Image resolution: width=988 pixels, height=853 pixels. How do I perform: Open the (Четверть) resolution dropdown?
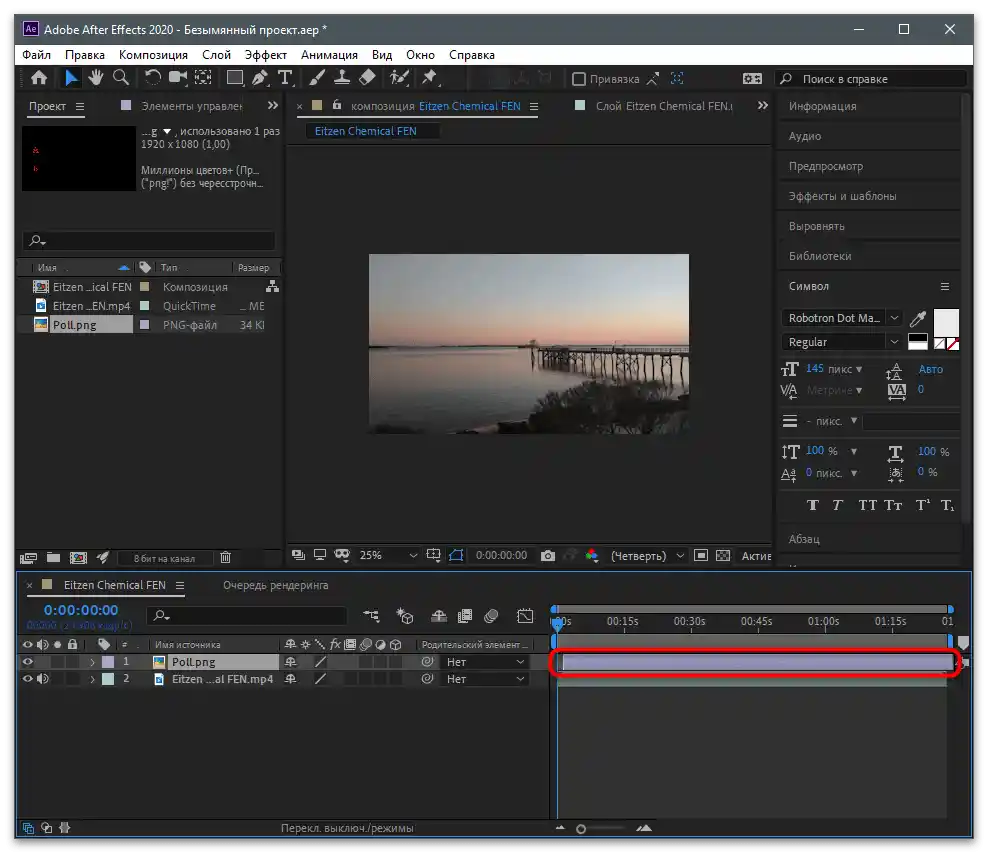point(647,556)
